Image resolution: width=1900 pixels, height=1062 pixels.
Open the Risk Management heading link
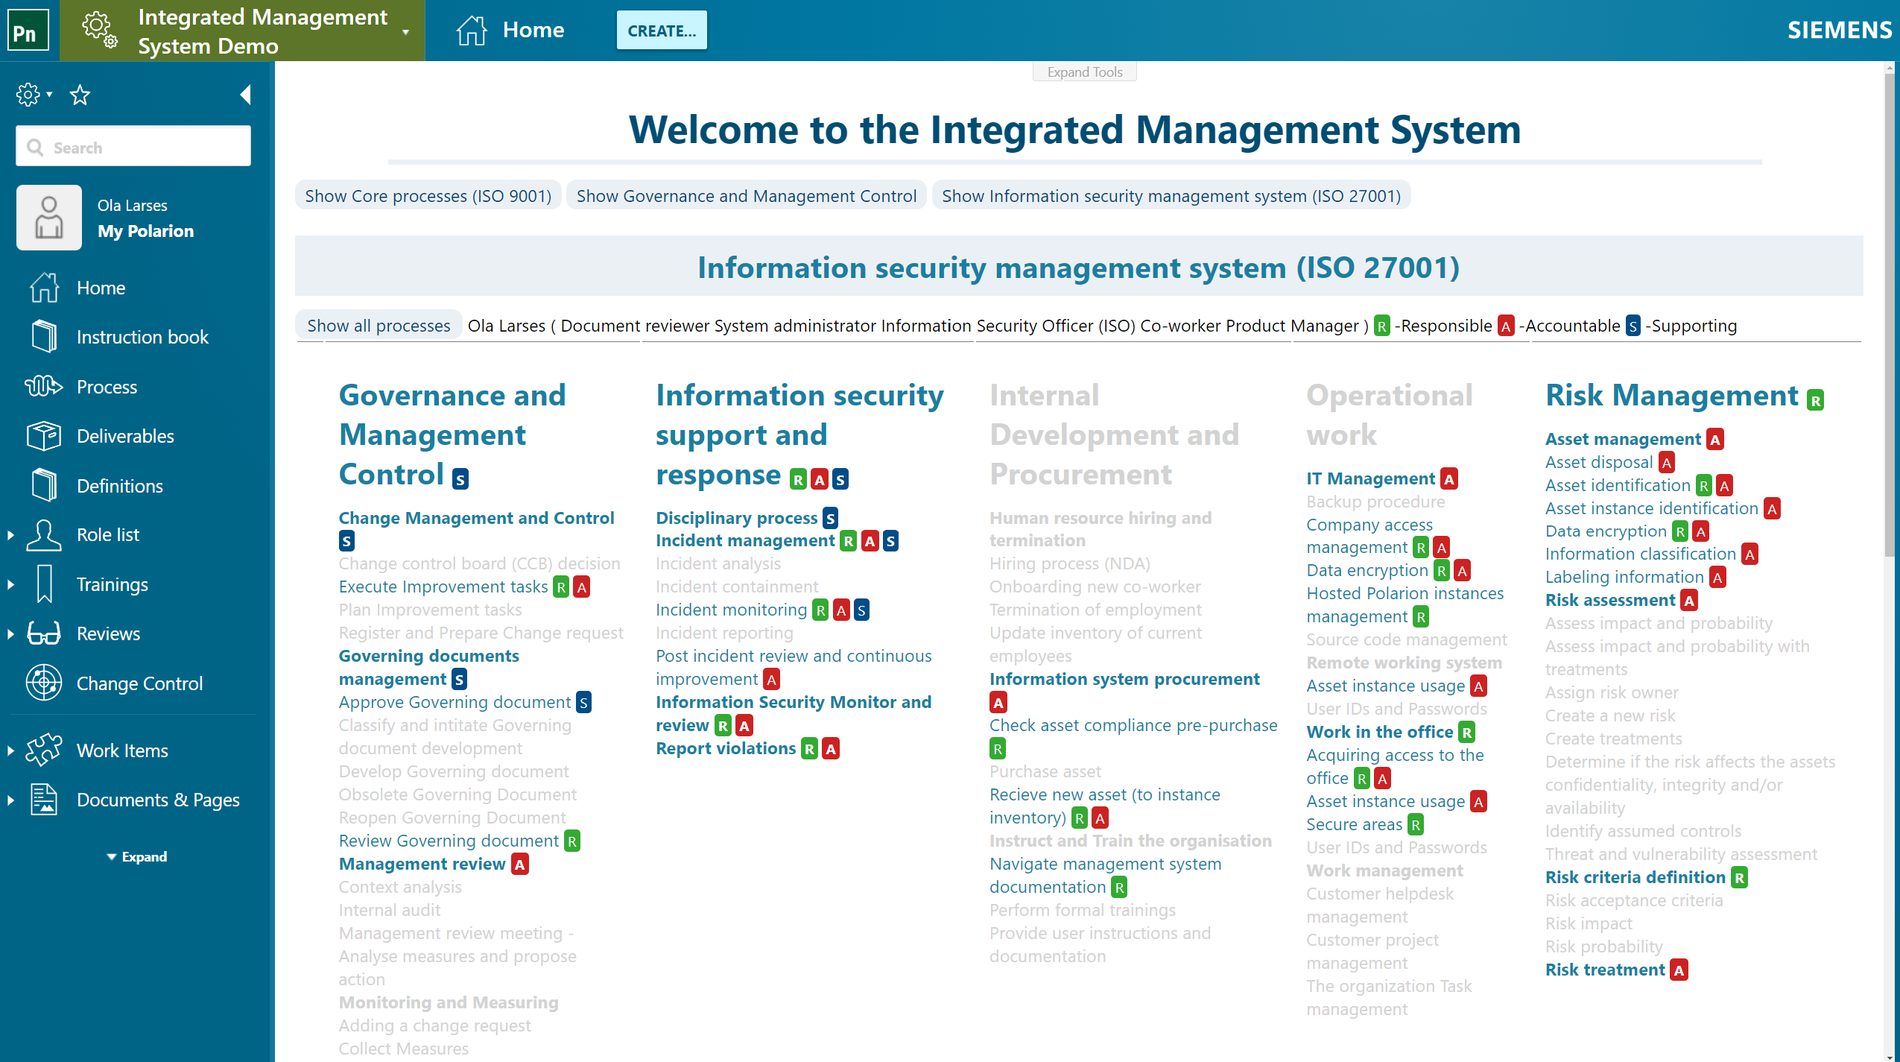pyautogui.click(x=1671, y=395)
